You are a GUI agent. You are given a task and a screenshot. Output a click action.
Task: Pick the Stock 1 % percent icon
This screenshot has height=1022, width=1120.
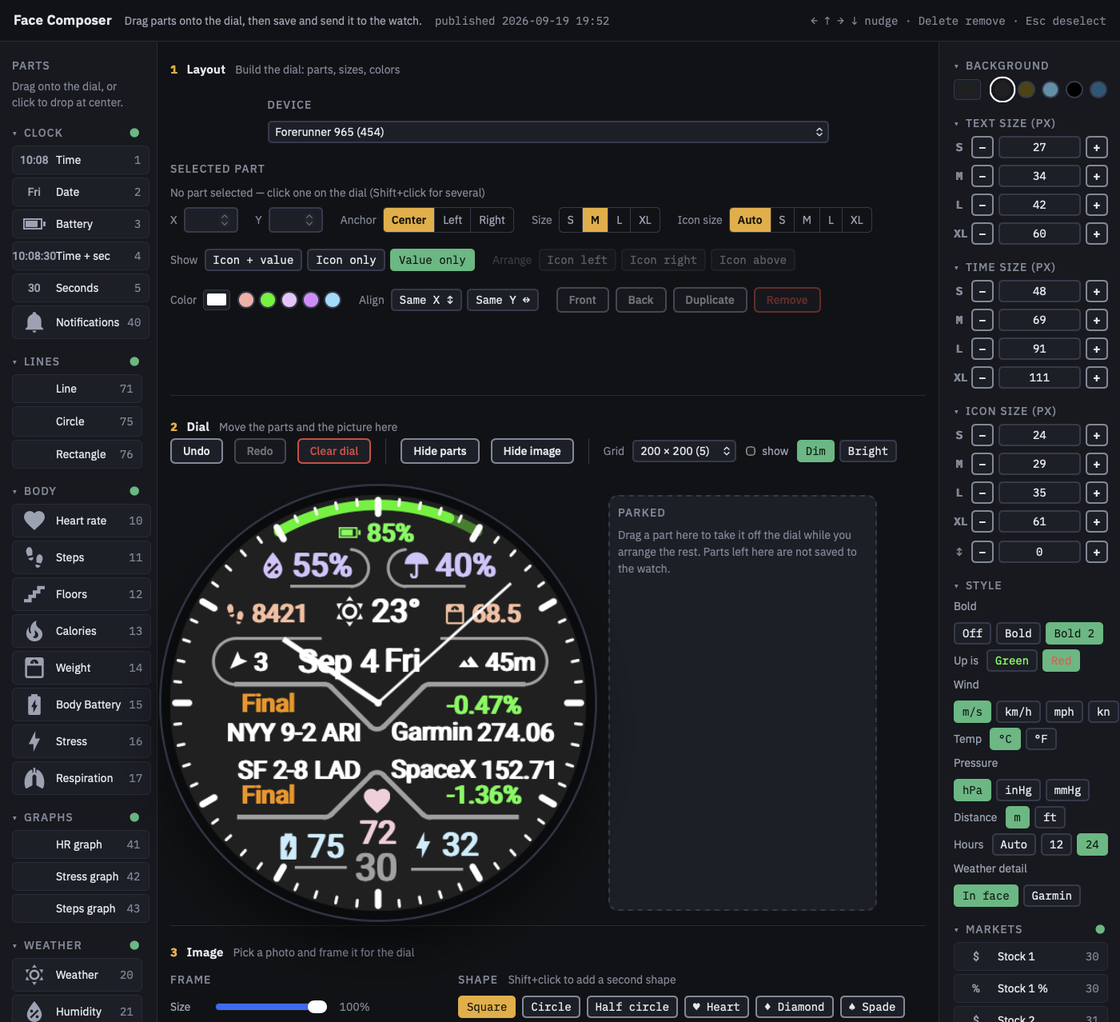pos(976,988)
